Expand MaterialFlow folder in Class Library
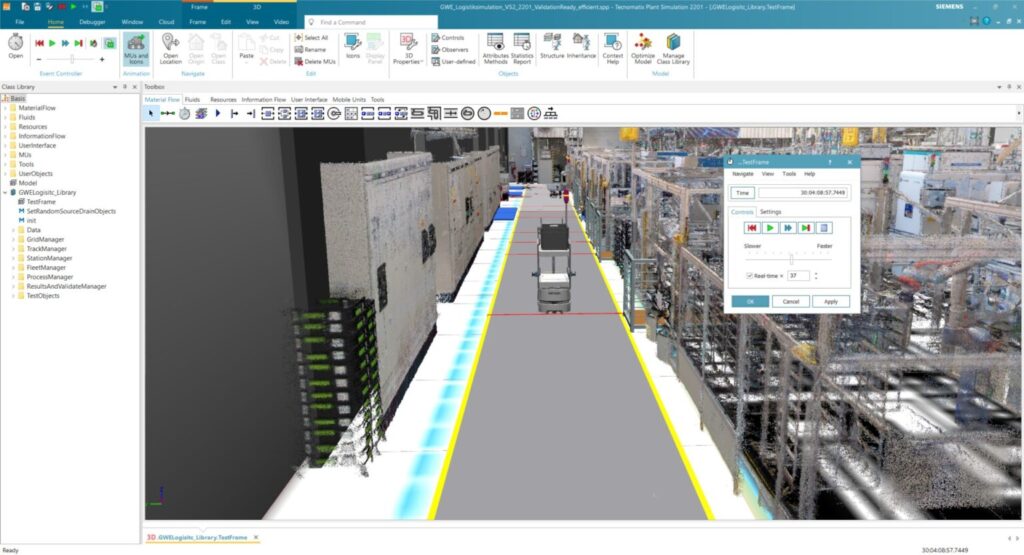Viewport: 1024px width, 555px height. (5, 108)
